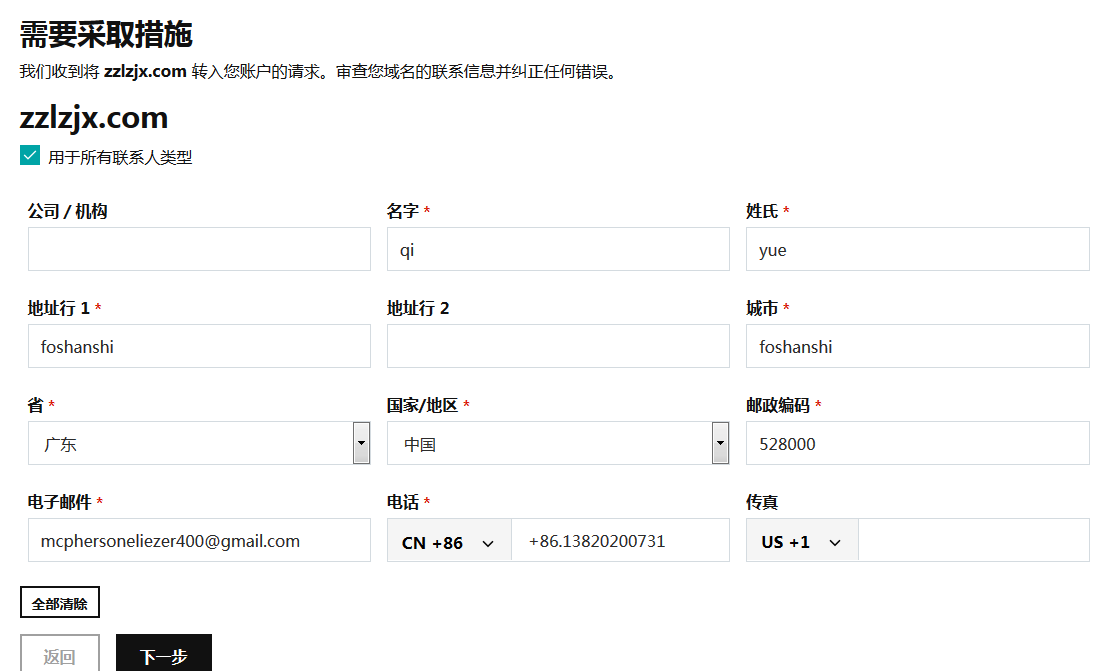The width and height of the screenshot is (1117, 671).
Task: Expand the 国家/地区 dropdown showing 中国
Action: pos(549,443)
